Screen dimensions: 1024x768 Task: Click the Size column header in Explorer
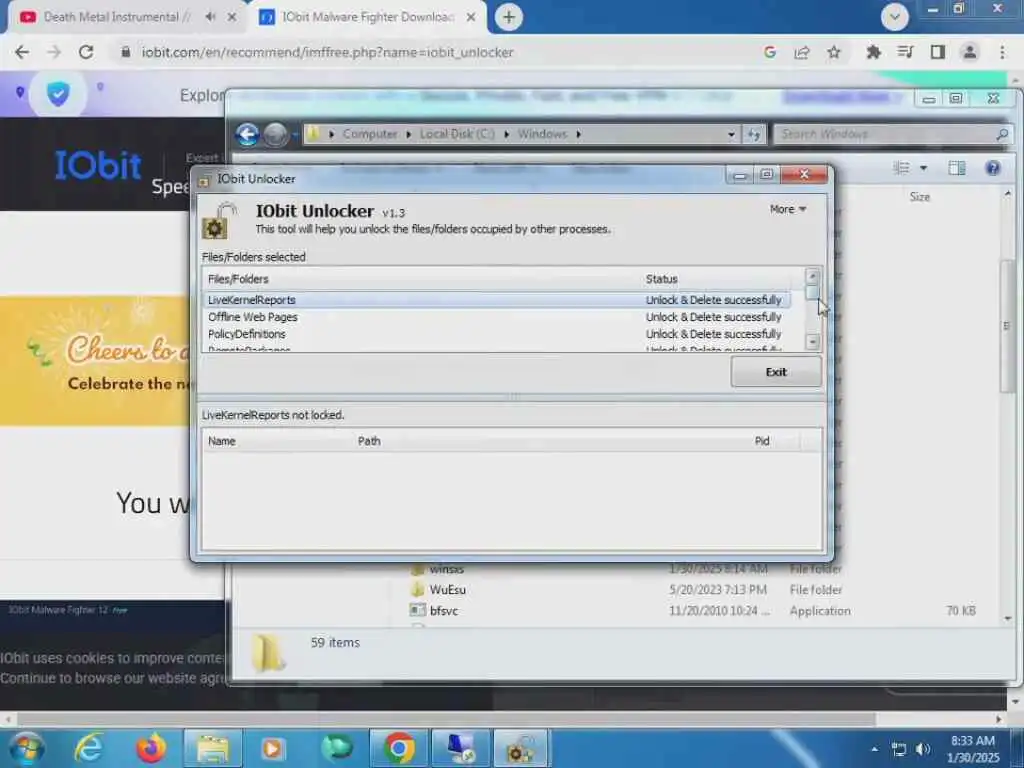tap(920, 197)
